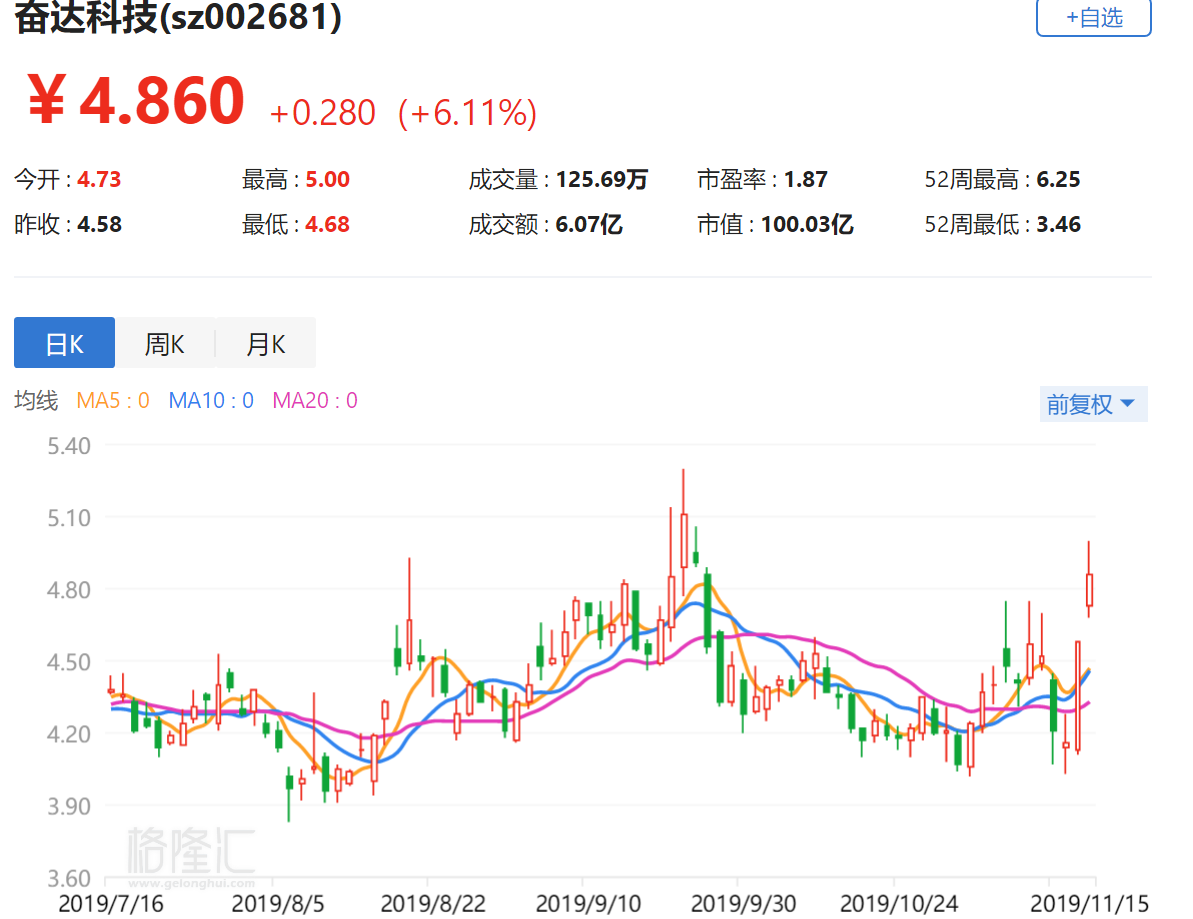Click the 52周最高 value 6.25
The image size is (1193, 919).
[1058, 180]
